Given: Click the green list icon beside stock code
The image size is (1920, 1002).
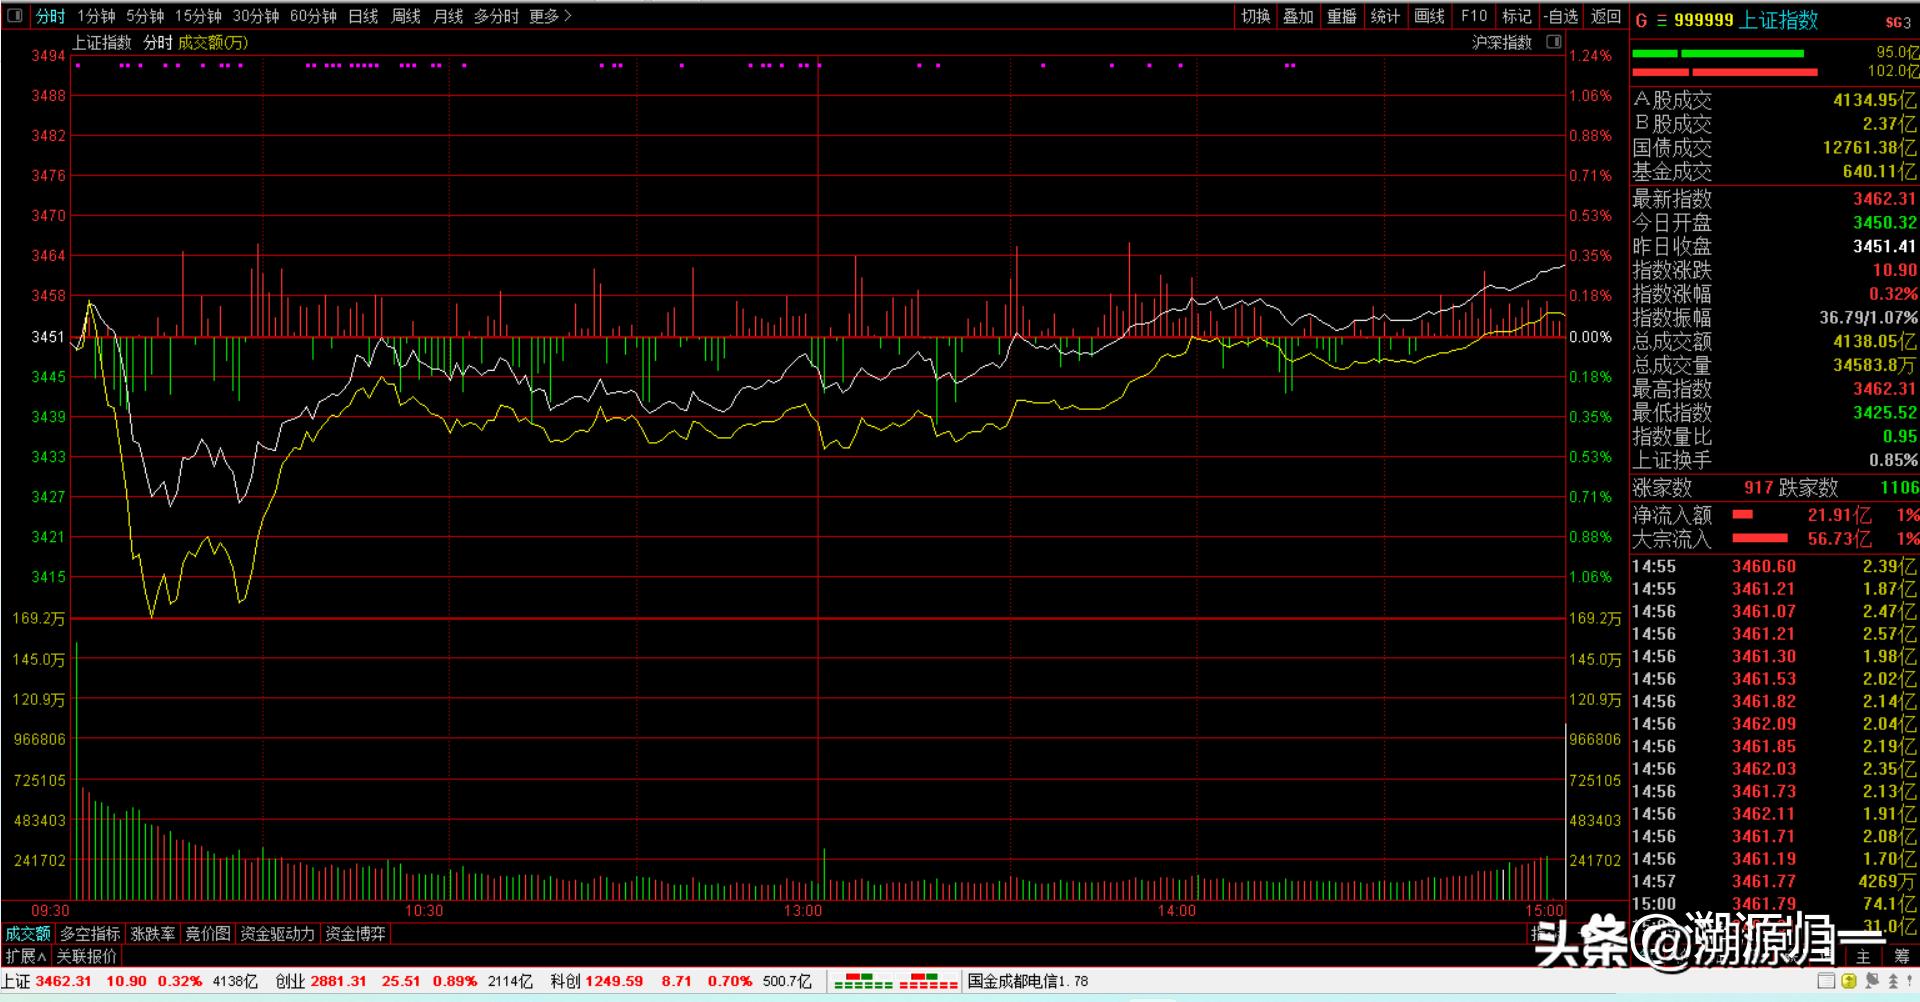Looking at the screenshot, I should point(1661,20).
